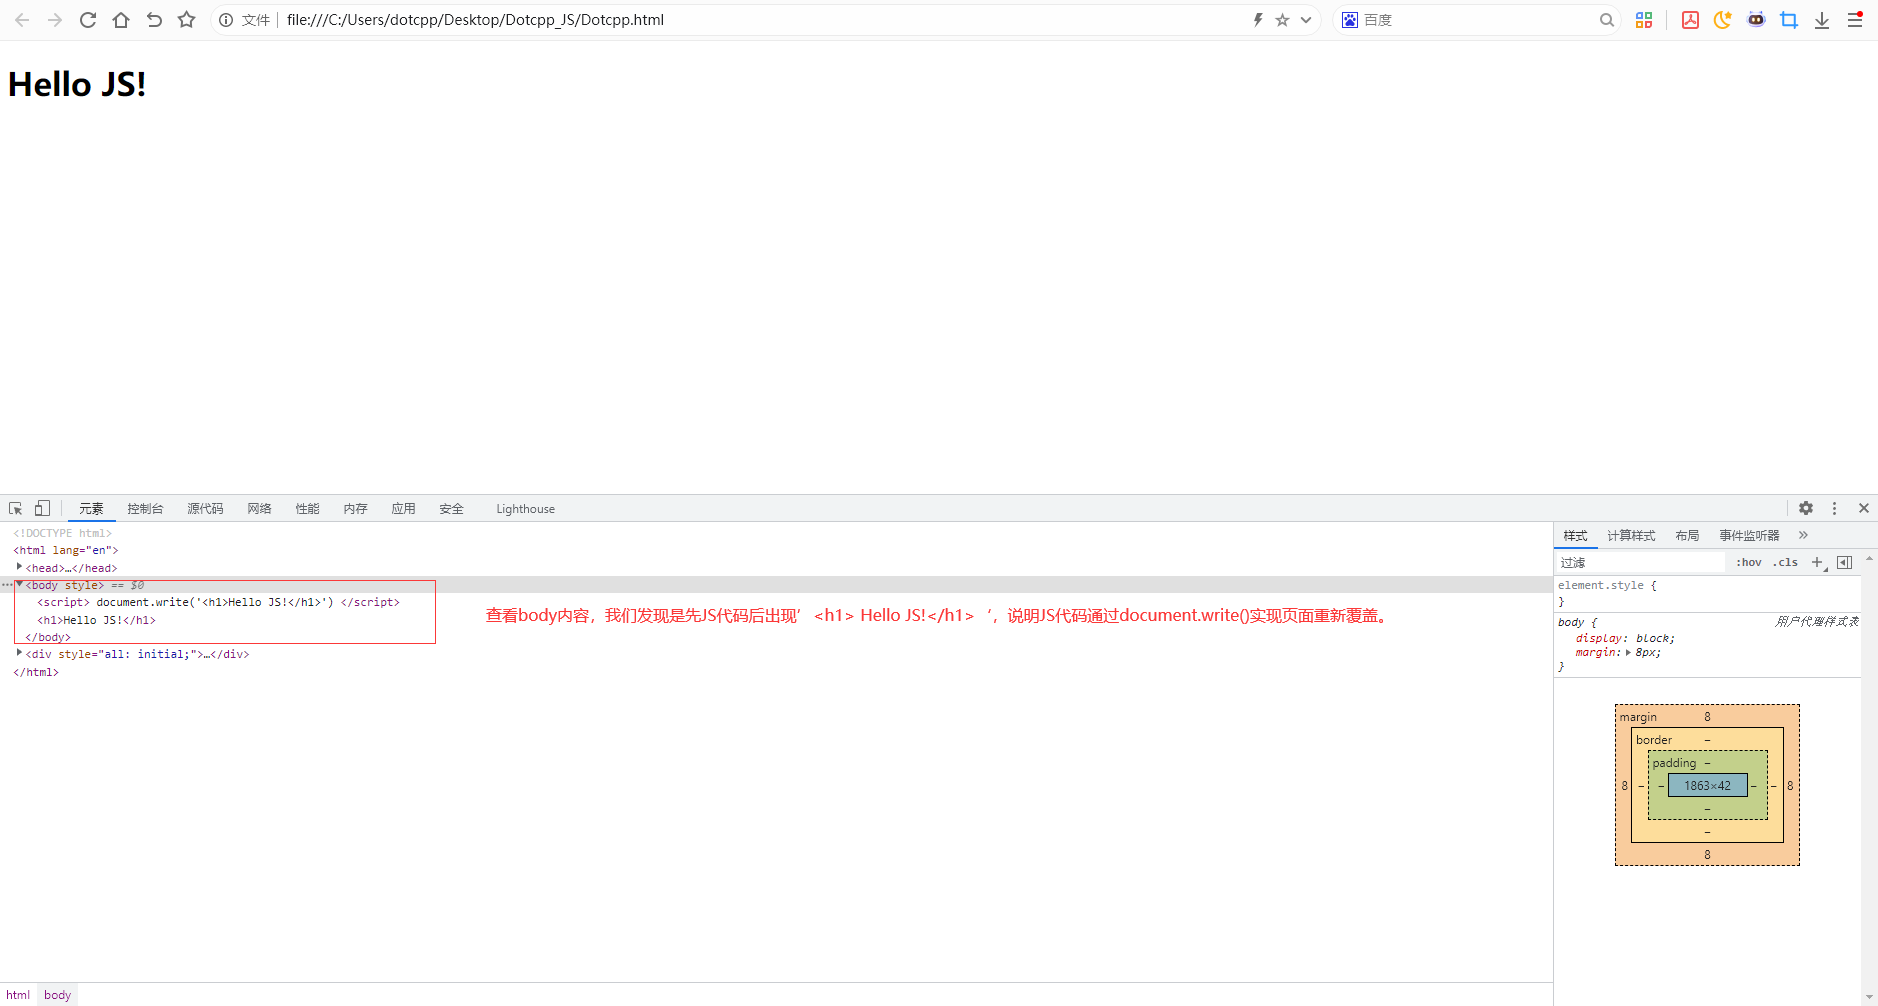Enable dark mode via the moon icon
Screen dimensions: 1878x1006
click(x=1722, y=19)
